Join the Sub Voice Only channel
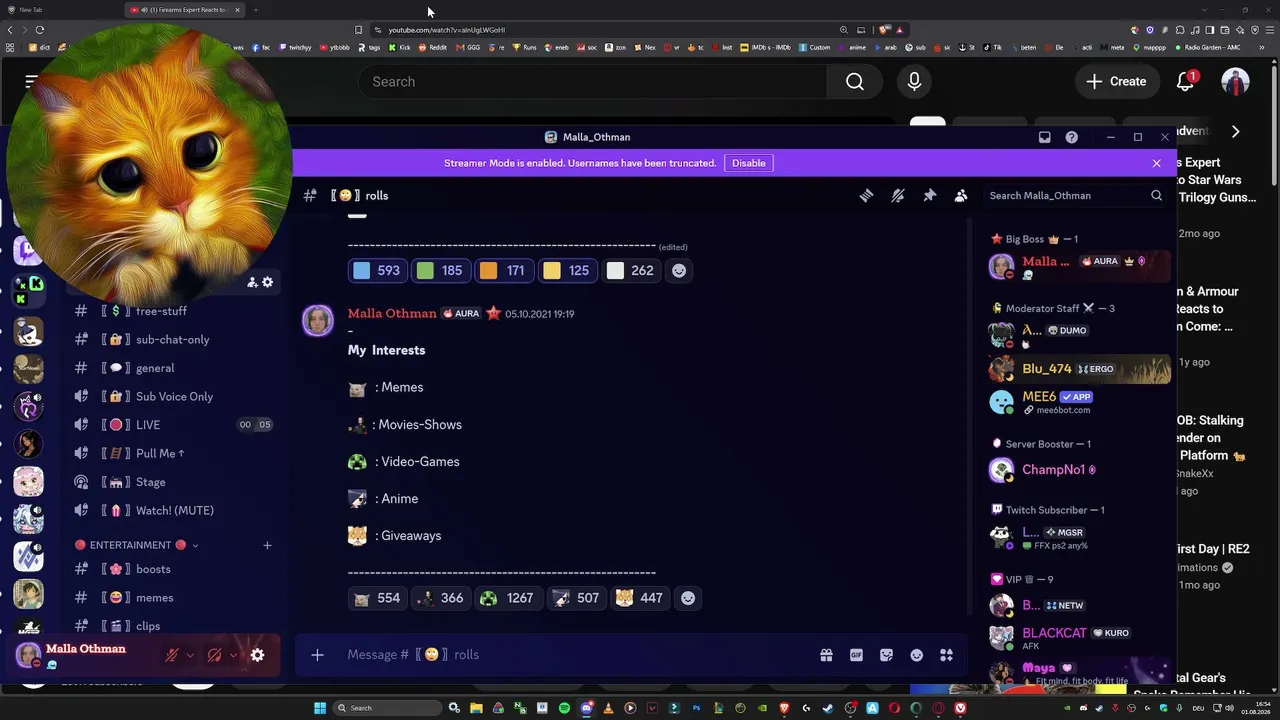This screenshot has height=720, width=1280. click(x=176, y=397)
